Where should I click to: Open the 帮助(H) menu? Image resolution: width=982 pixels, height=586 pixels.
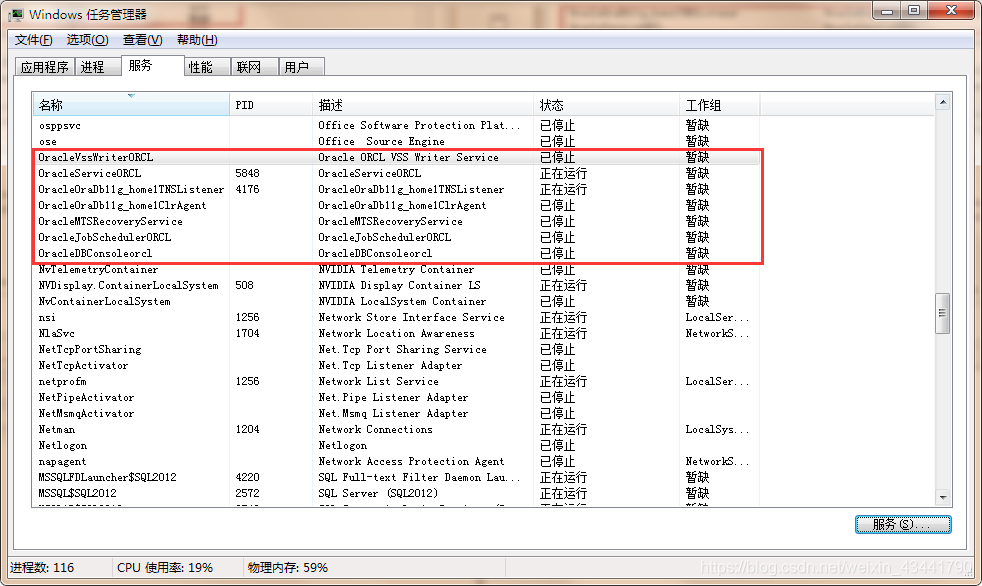pyautogui.click(x=197, y=40)
